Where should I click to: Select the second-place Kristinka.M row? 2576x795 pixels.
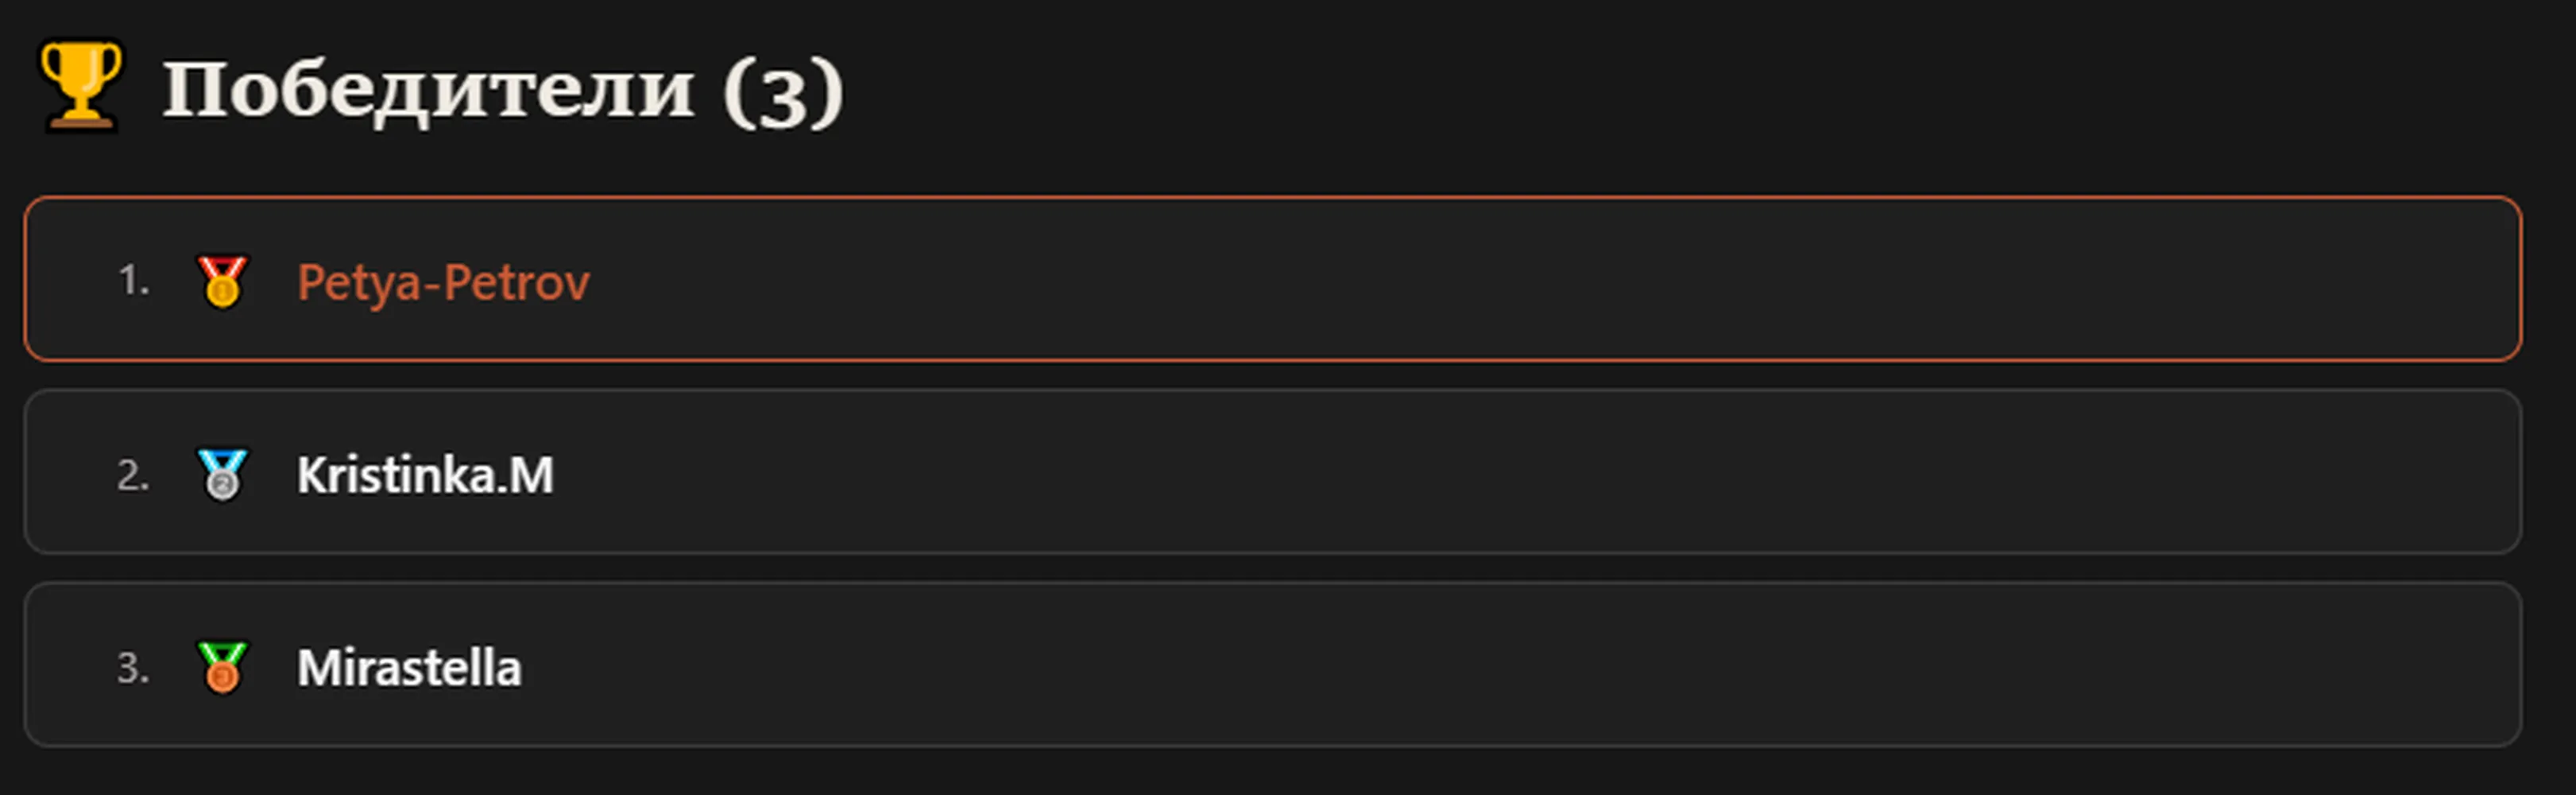coord(1273,472)
